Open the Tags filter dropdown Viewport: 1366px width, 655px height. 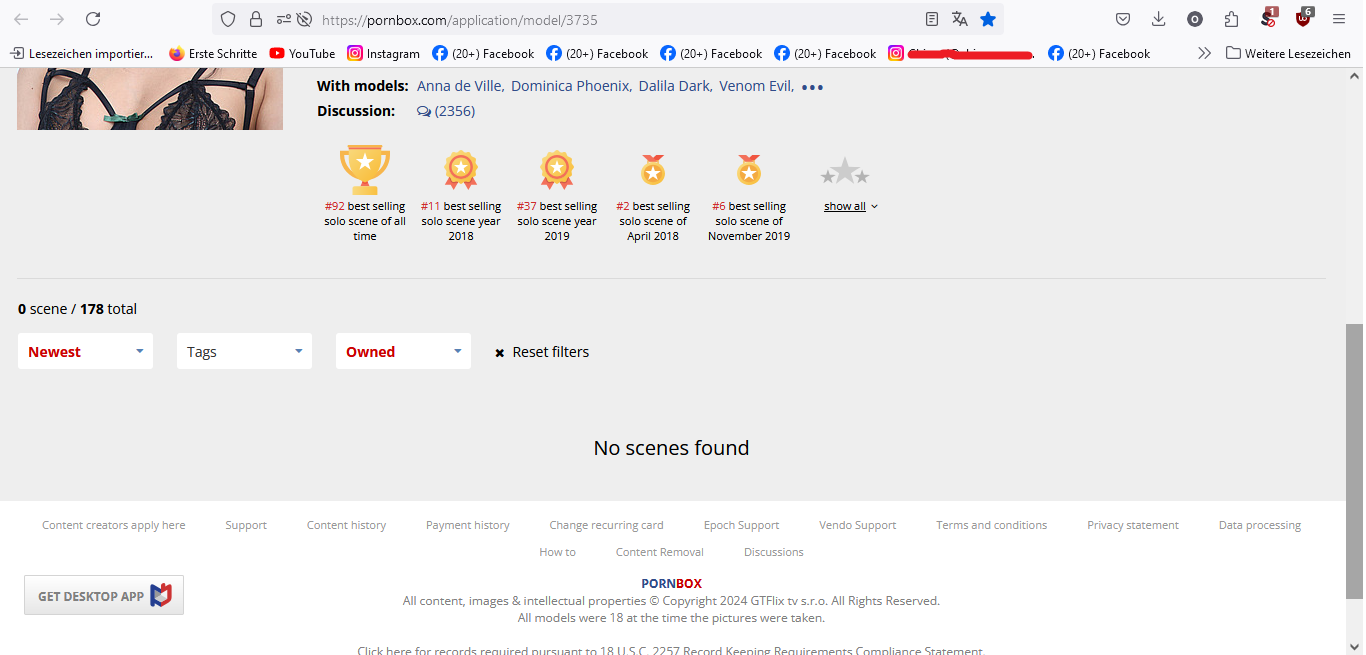coord(244,351)
